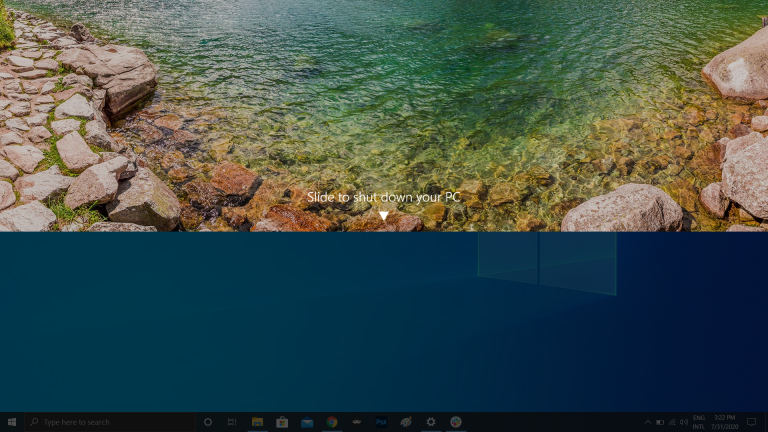The image size is (768, 432).
Task: Click the volume speaker icon
Action: click(x=683, y=422)
